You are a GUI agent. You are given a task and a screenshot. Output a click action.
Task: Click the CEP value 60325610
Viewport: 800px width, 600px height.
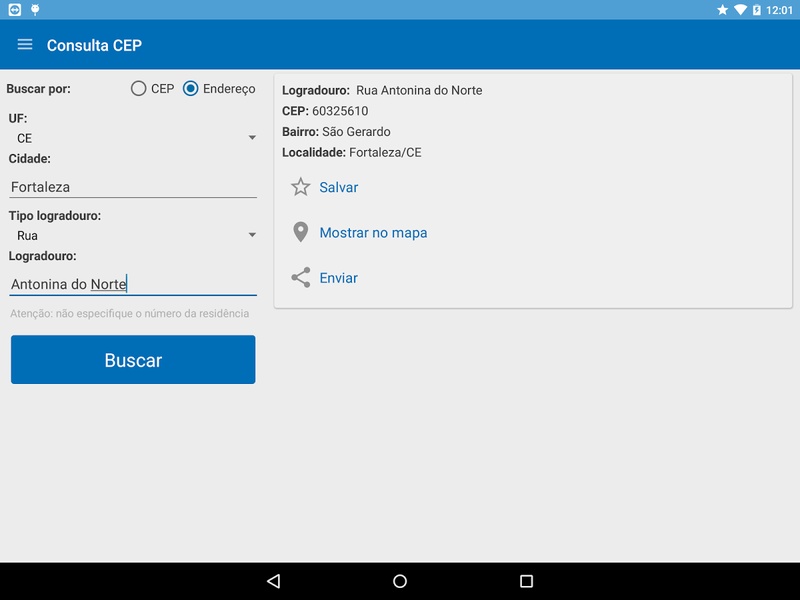tap(340, 111)
